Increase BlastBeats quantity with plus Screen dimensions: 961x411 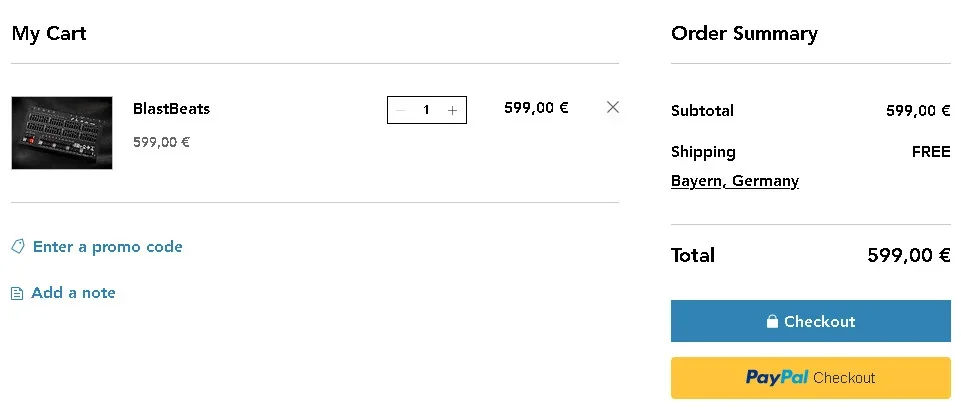(452, 110)
